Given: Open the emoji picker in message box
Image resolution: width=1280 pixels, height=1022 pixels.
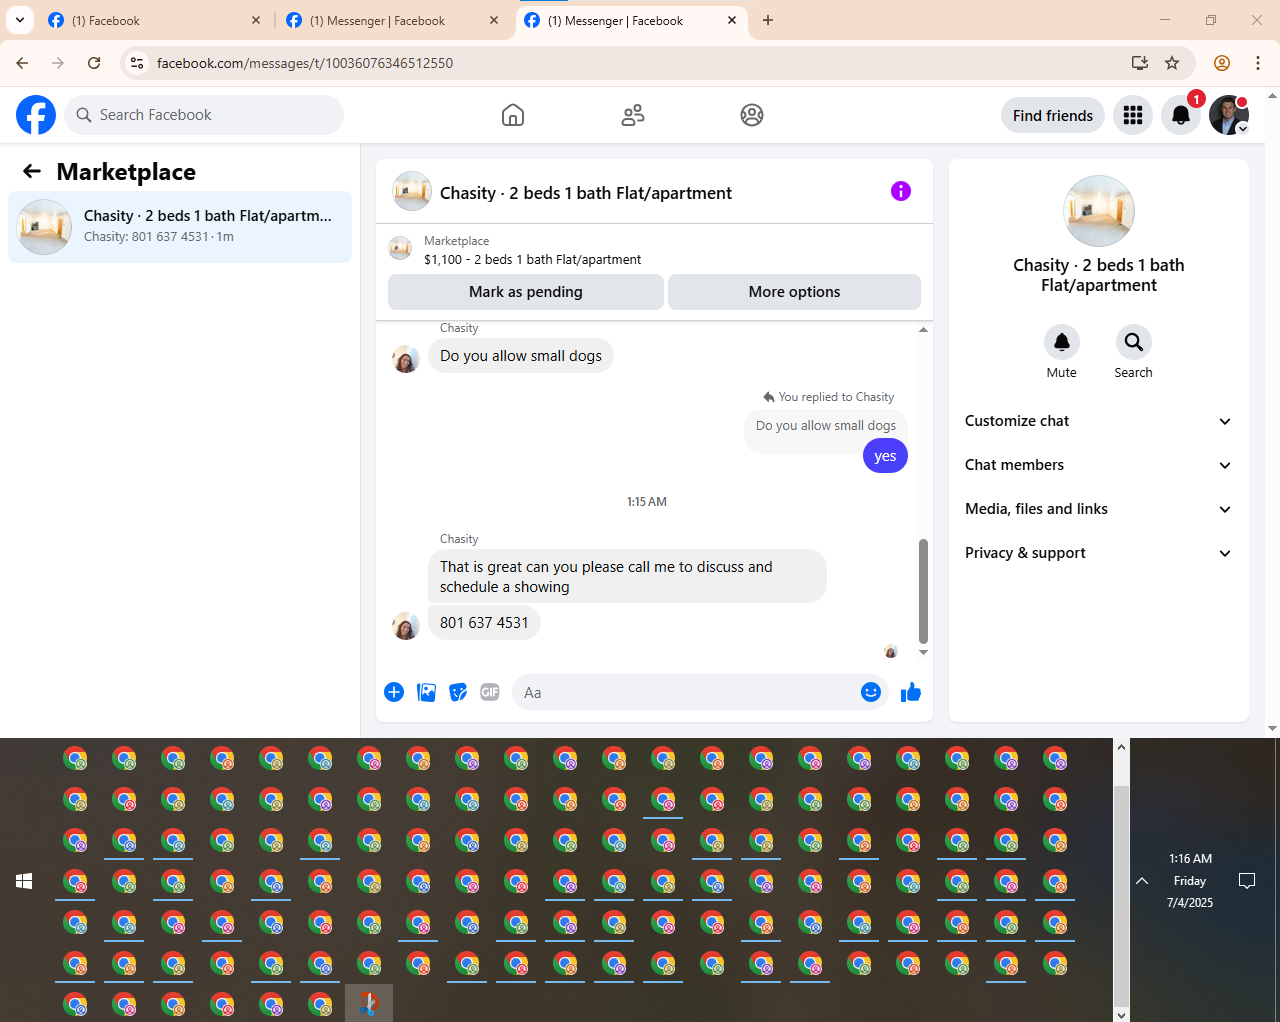Looking at the screenshot, I should [871, 692].
